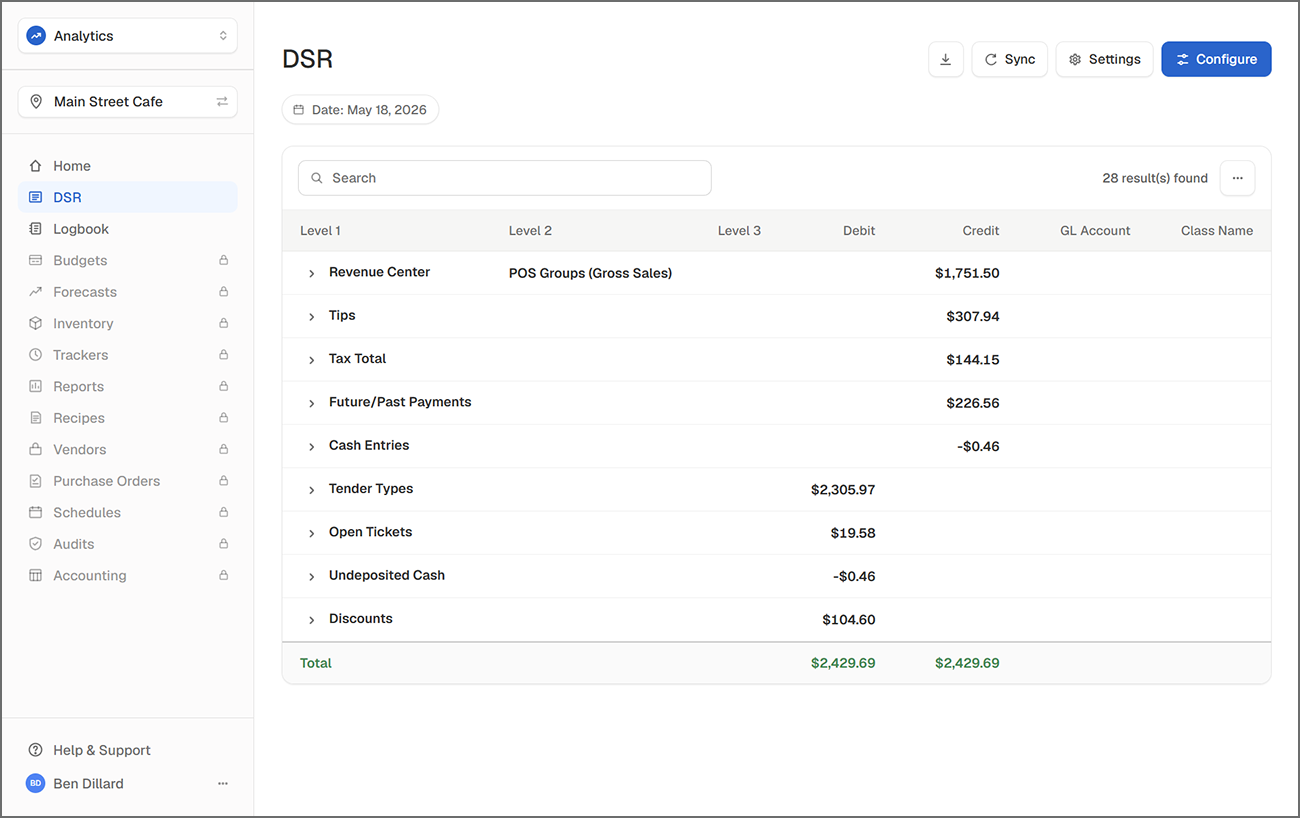The image size is (1300, 818).
Task: Expand the Open Tickets row
Action: coord(311,533)
